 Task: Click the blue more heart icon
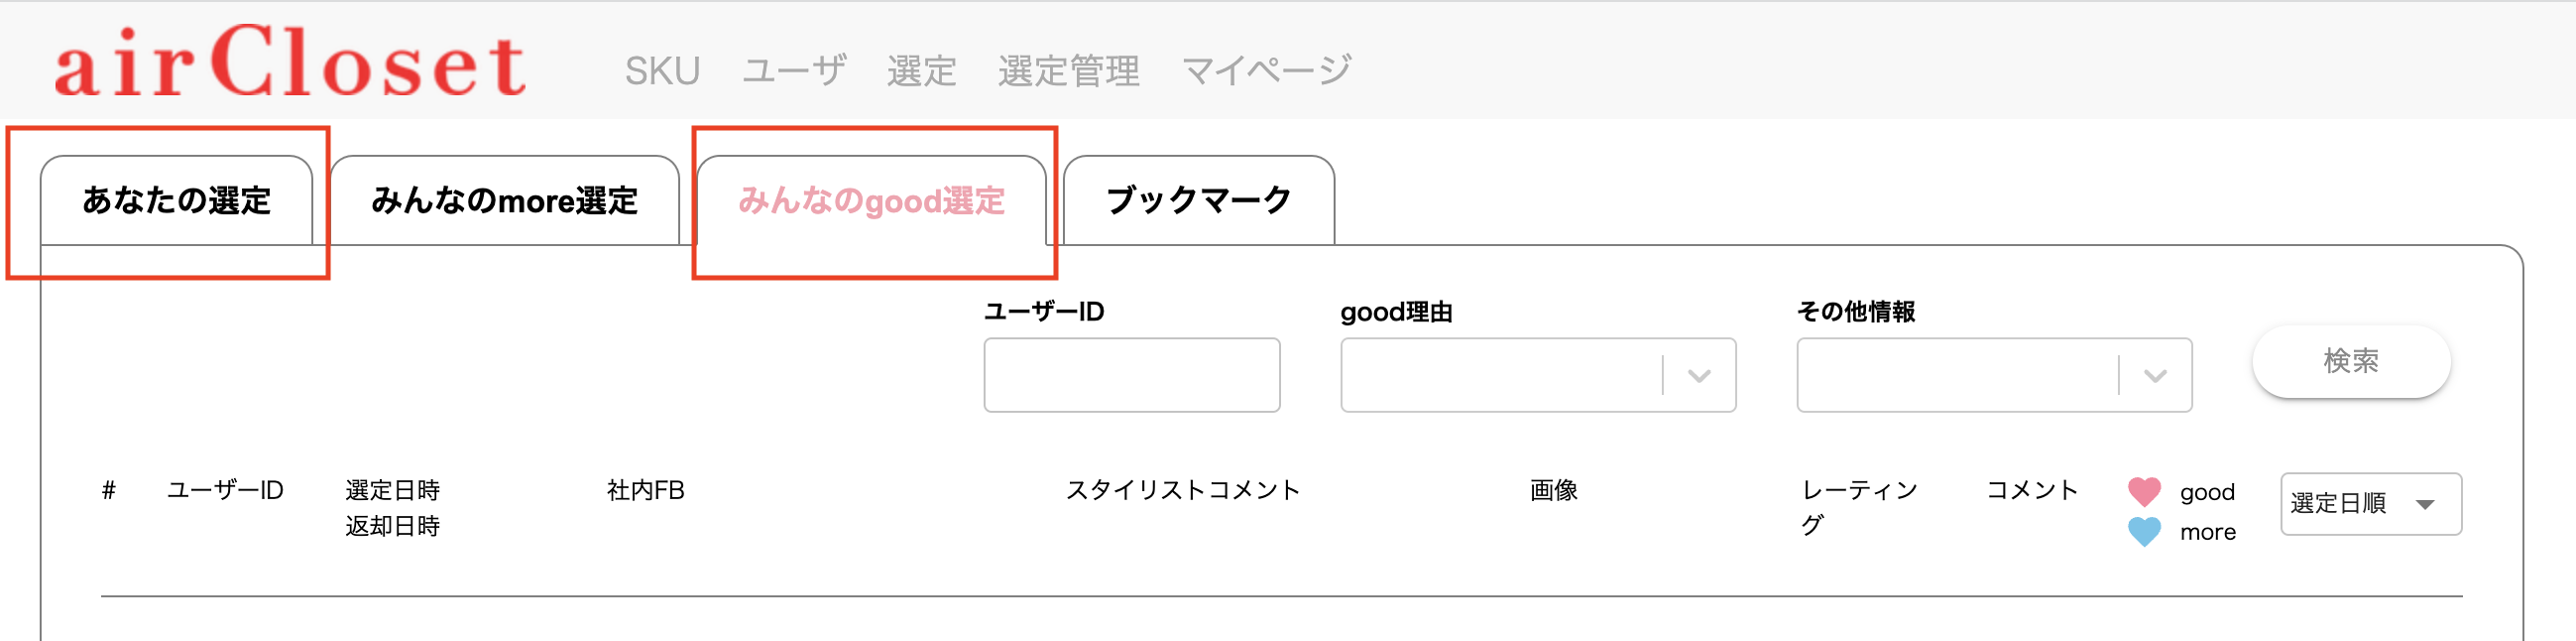tap(2144, 531)
